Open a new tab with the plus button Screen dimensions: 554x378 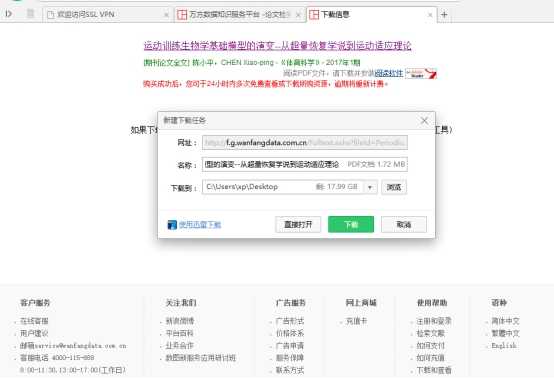(x=444, y=14)
